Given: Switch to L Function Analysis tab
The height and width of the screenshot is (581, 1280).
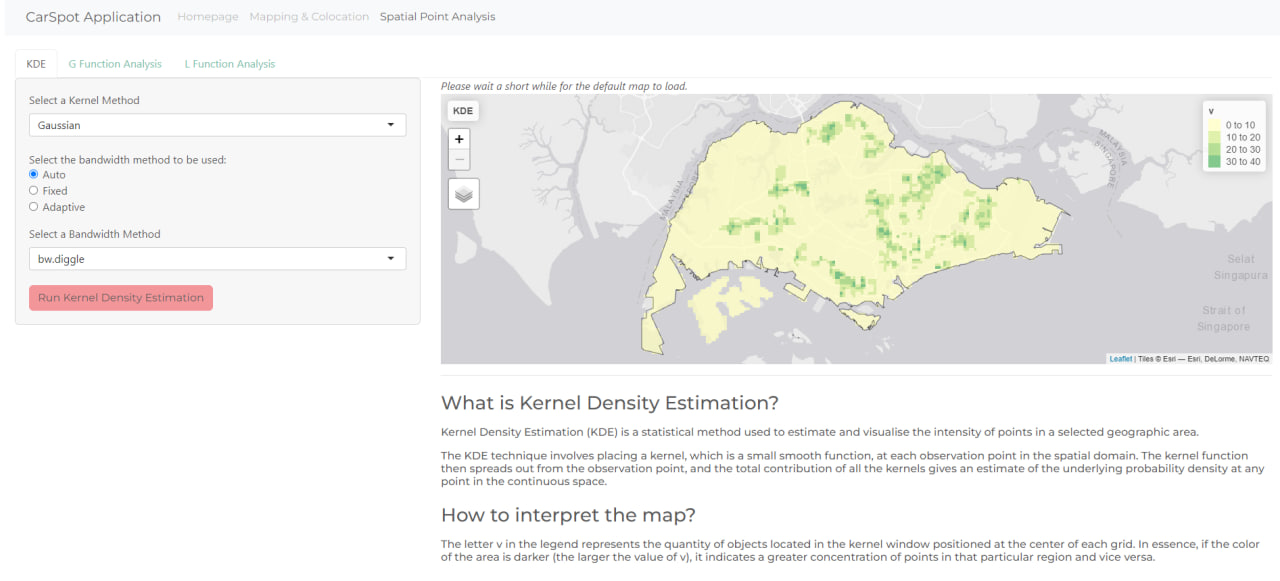Looking at the screenshot, I should point(229,64).
